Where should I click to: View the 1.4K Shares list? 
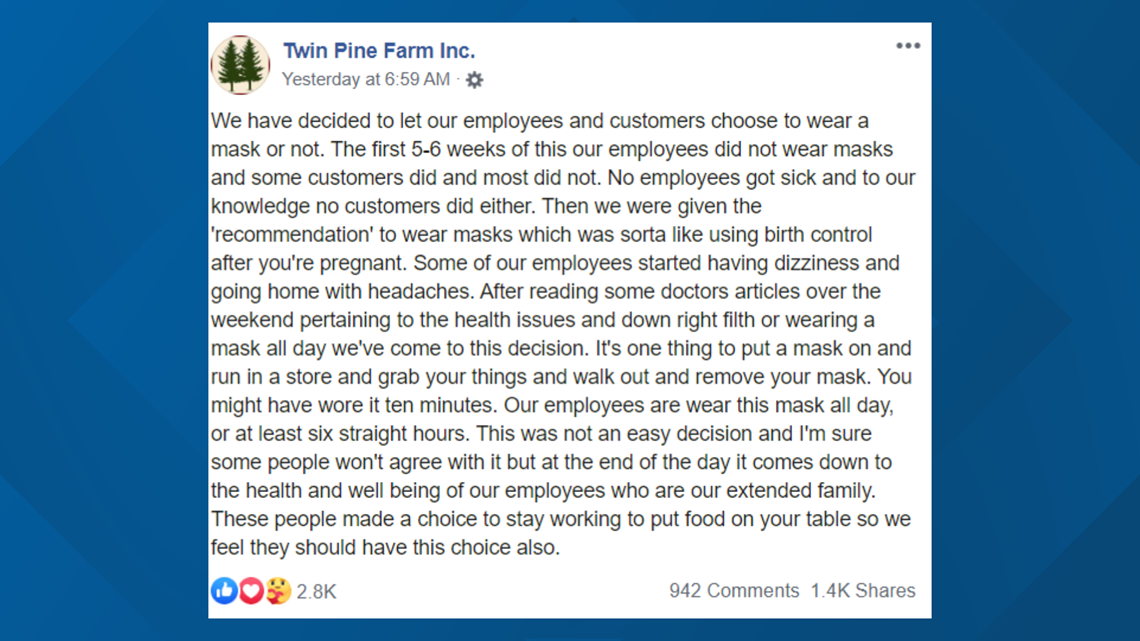pos(863,590)
